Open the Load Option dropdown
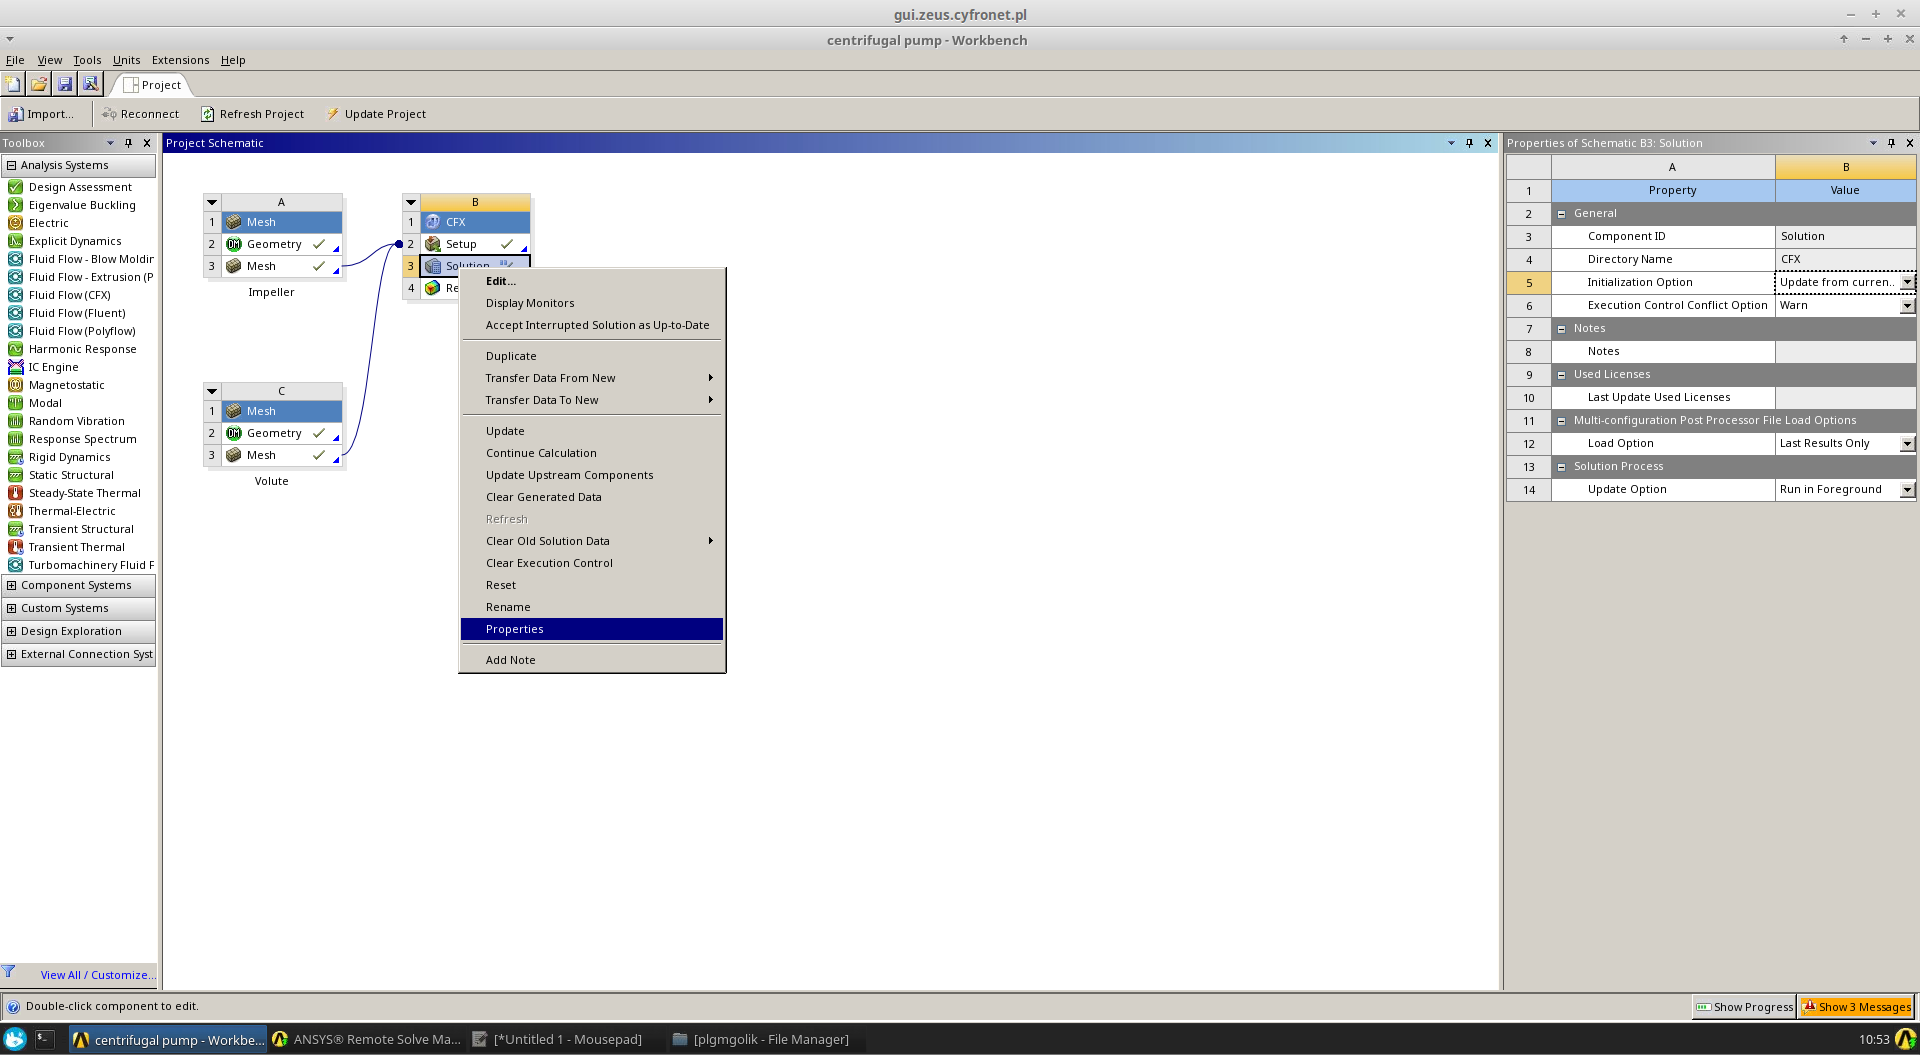This screenshot has height=1055, width=1920. (1907, 444)
